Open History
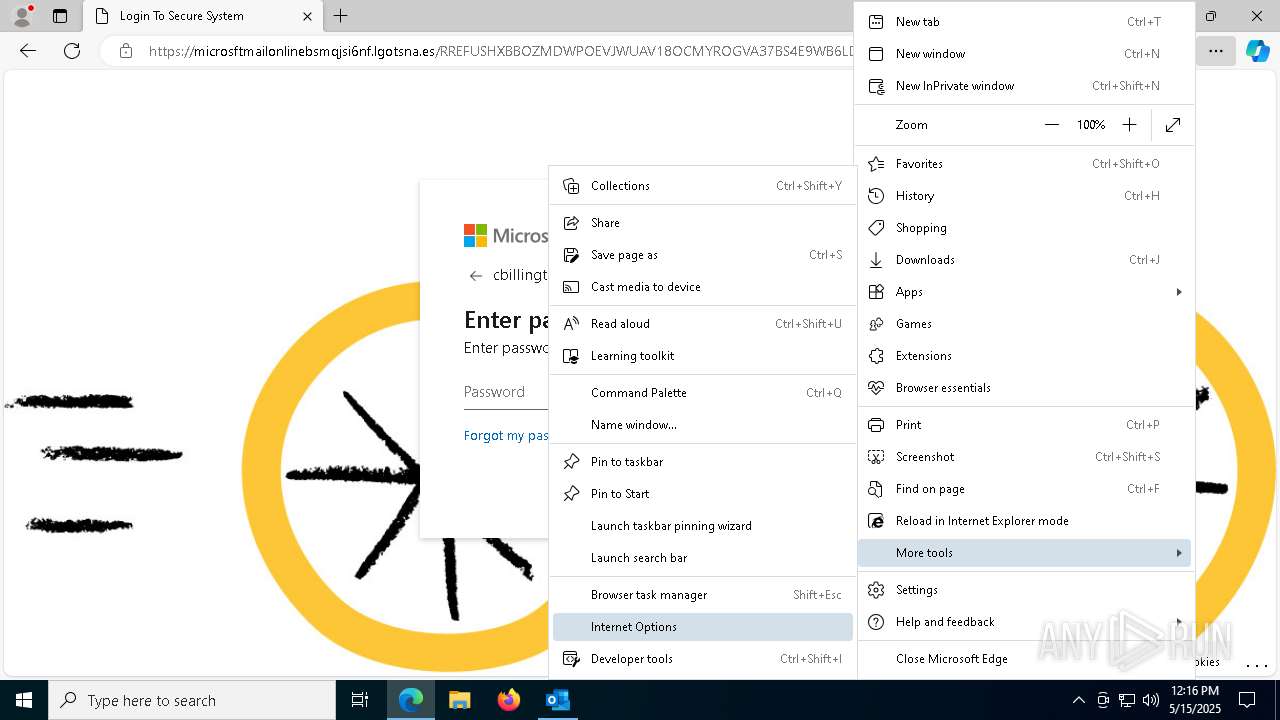1280x720 pixels. 1024,196
